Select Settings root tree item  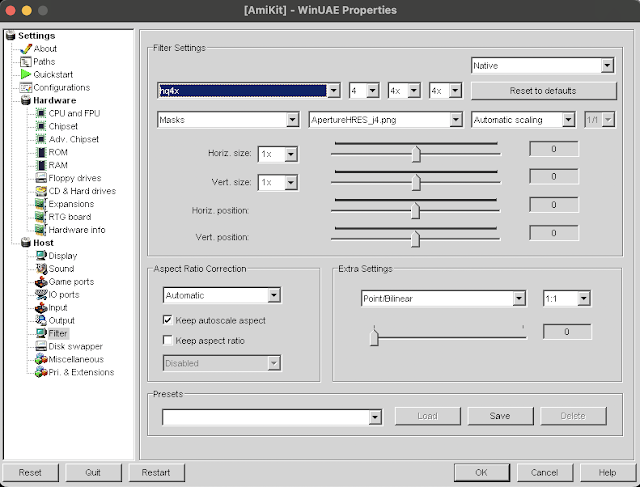36,36
